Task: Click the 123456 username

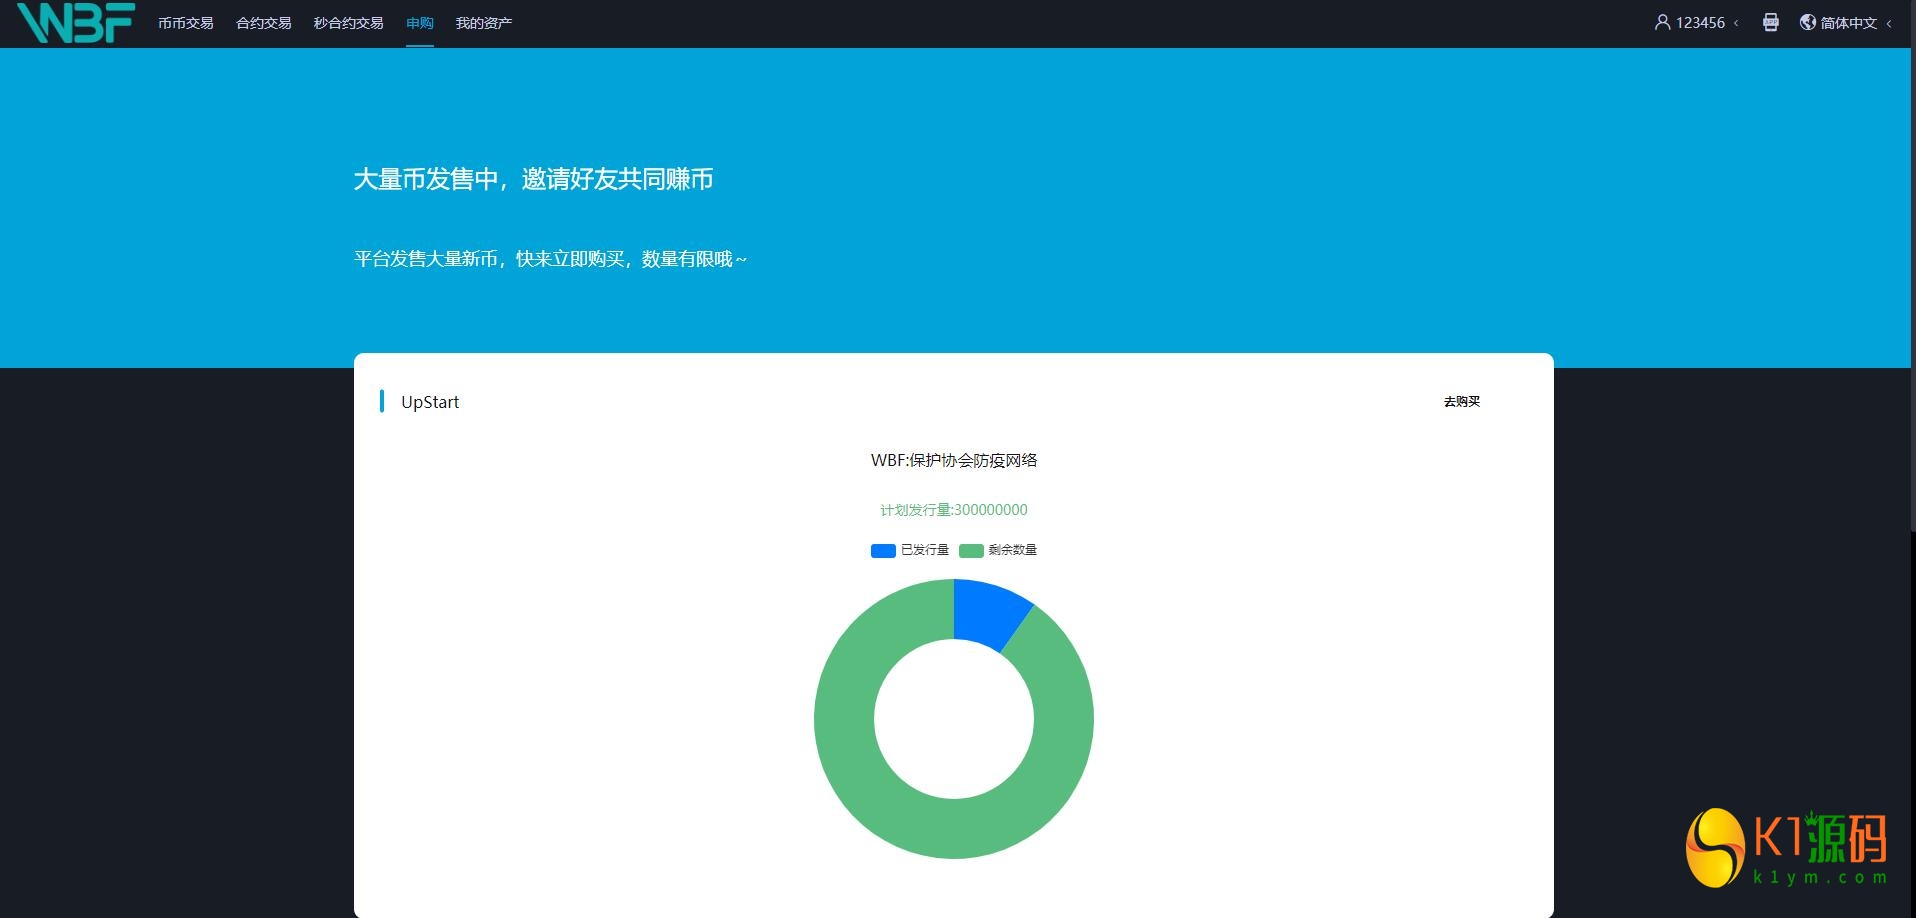Action: point(1700,23)
